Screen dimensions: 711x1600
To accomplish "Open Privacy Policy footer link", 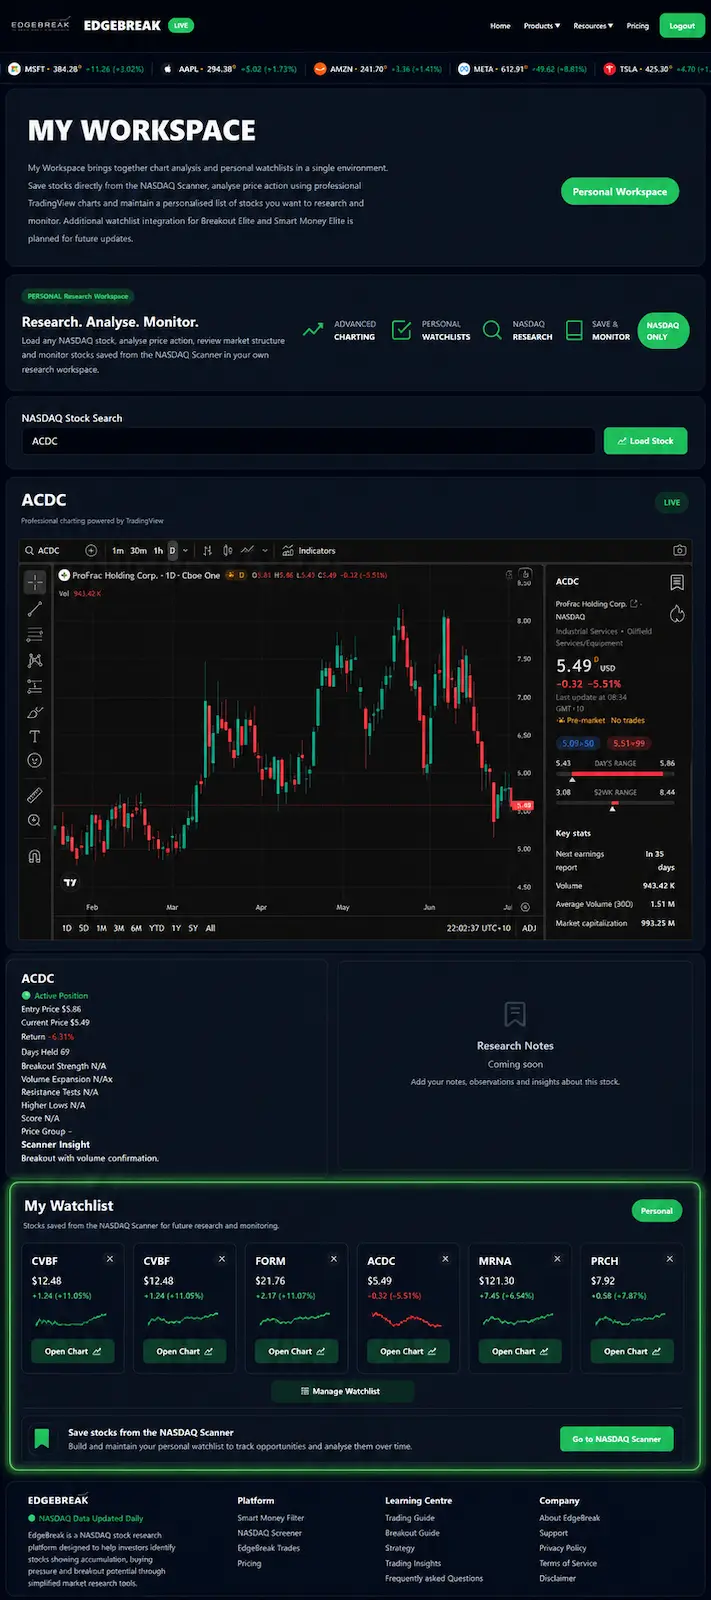I will coord(563,1548).
